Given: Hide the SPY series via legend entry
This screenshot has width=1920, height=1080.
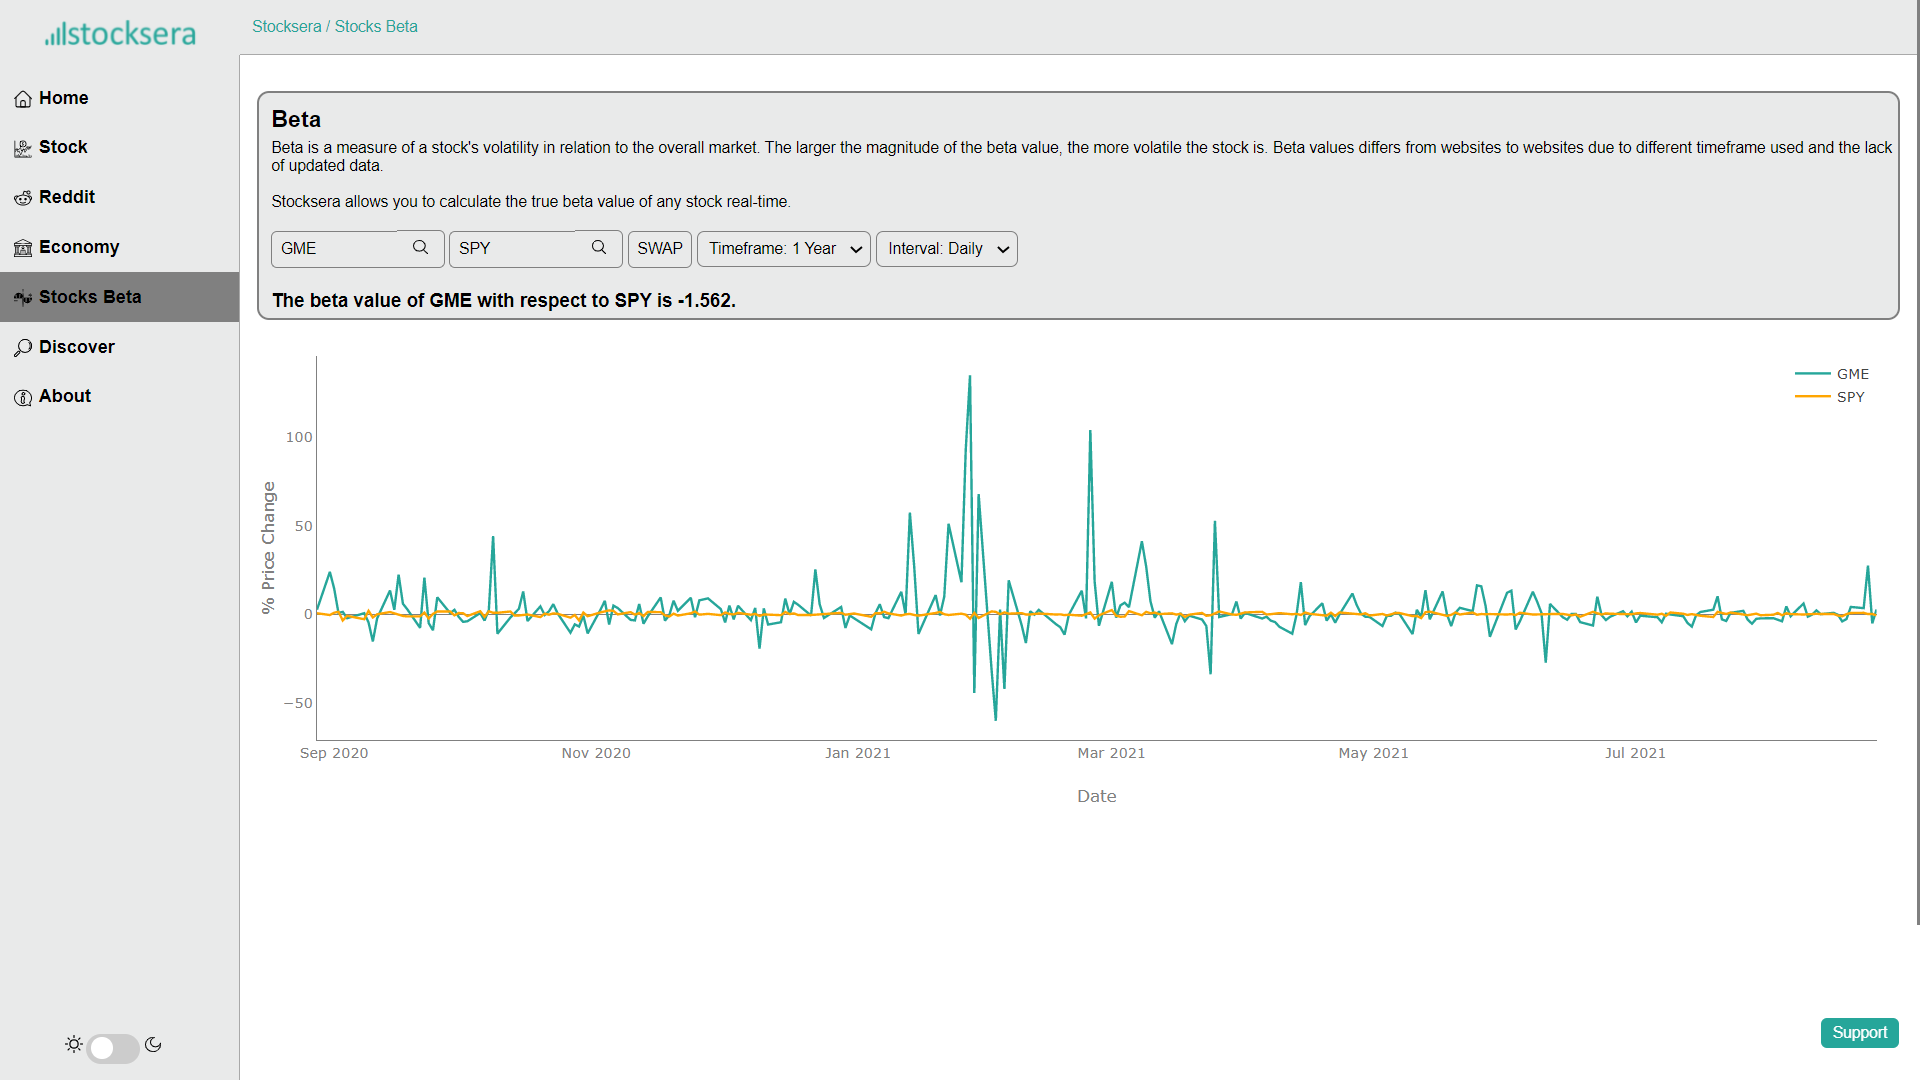Looking at the screenshot, I should [x=1850, y=397].
